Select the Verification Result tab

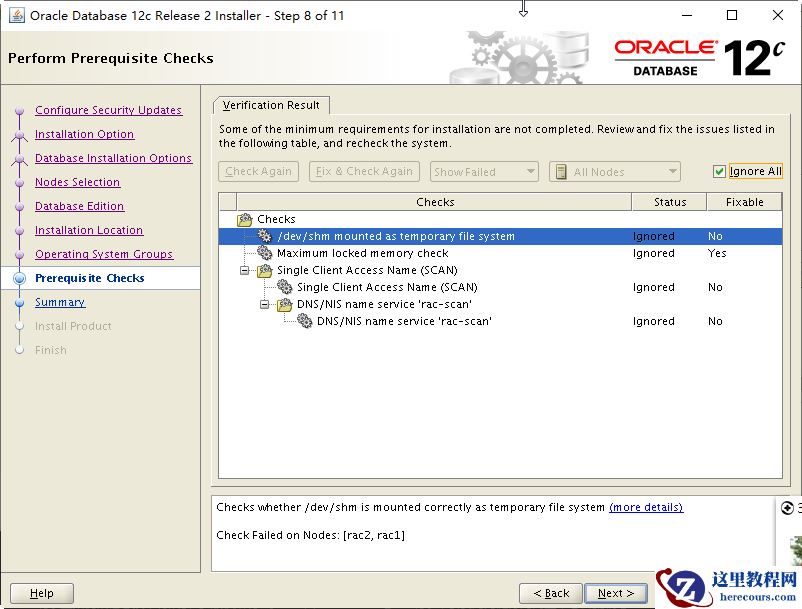tap(271, 105)
